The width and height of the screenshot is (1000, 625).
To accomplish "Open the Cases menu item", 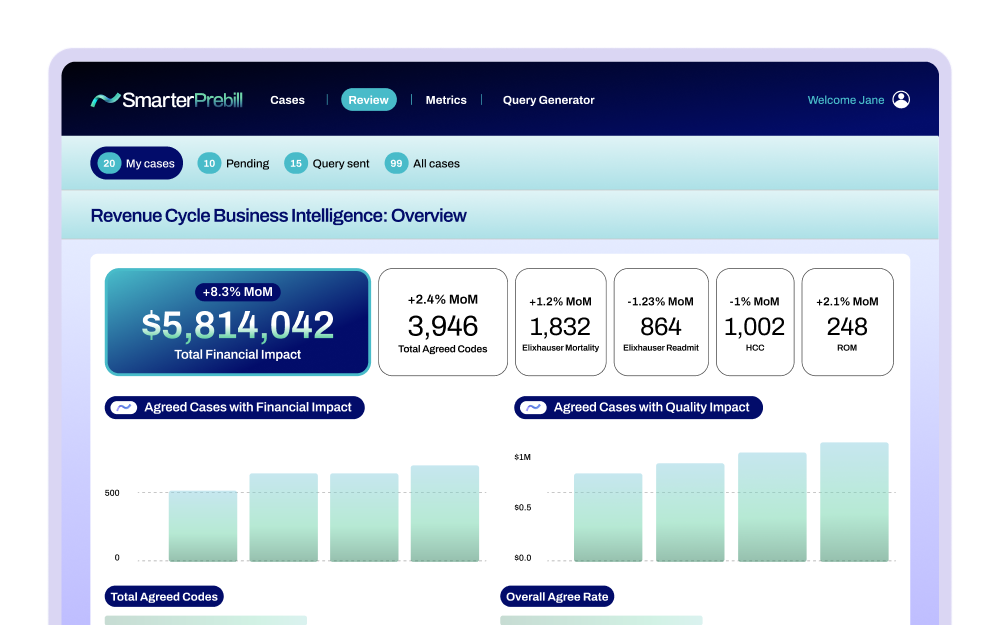I will point(287,100).
